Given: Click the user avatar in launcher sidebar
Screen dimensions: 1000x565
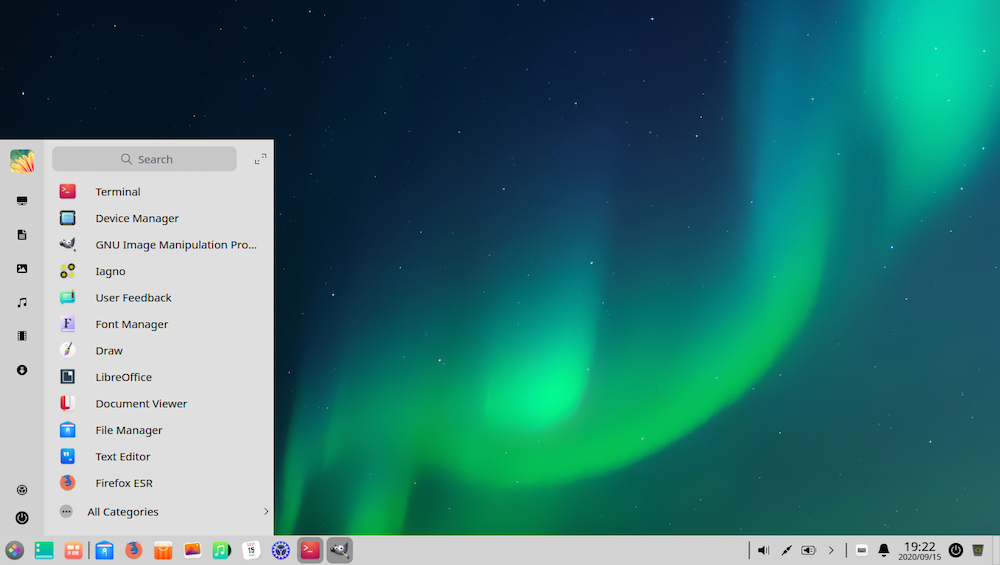Looking at the screenshot, I should pos(22,161).
